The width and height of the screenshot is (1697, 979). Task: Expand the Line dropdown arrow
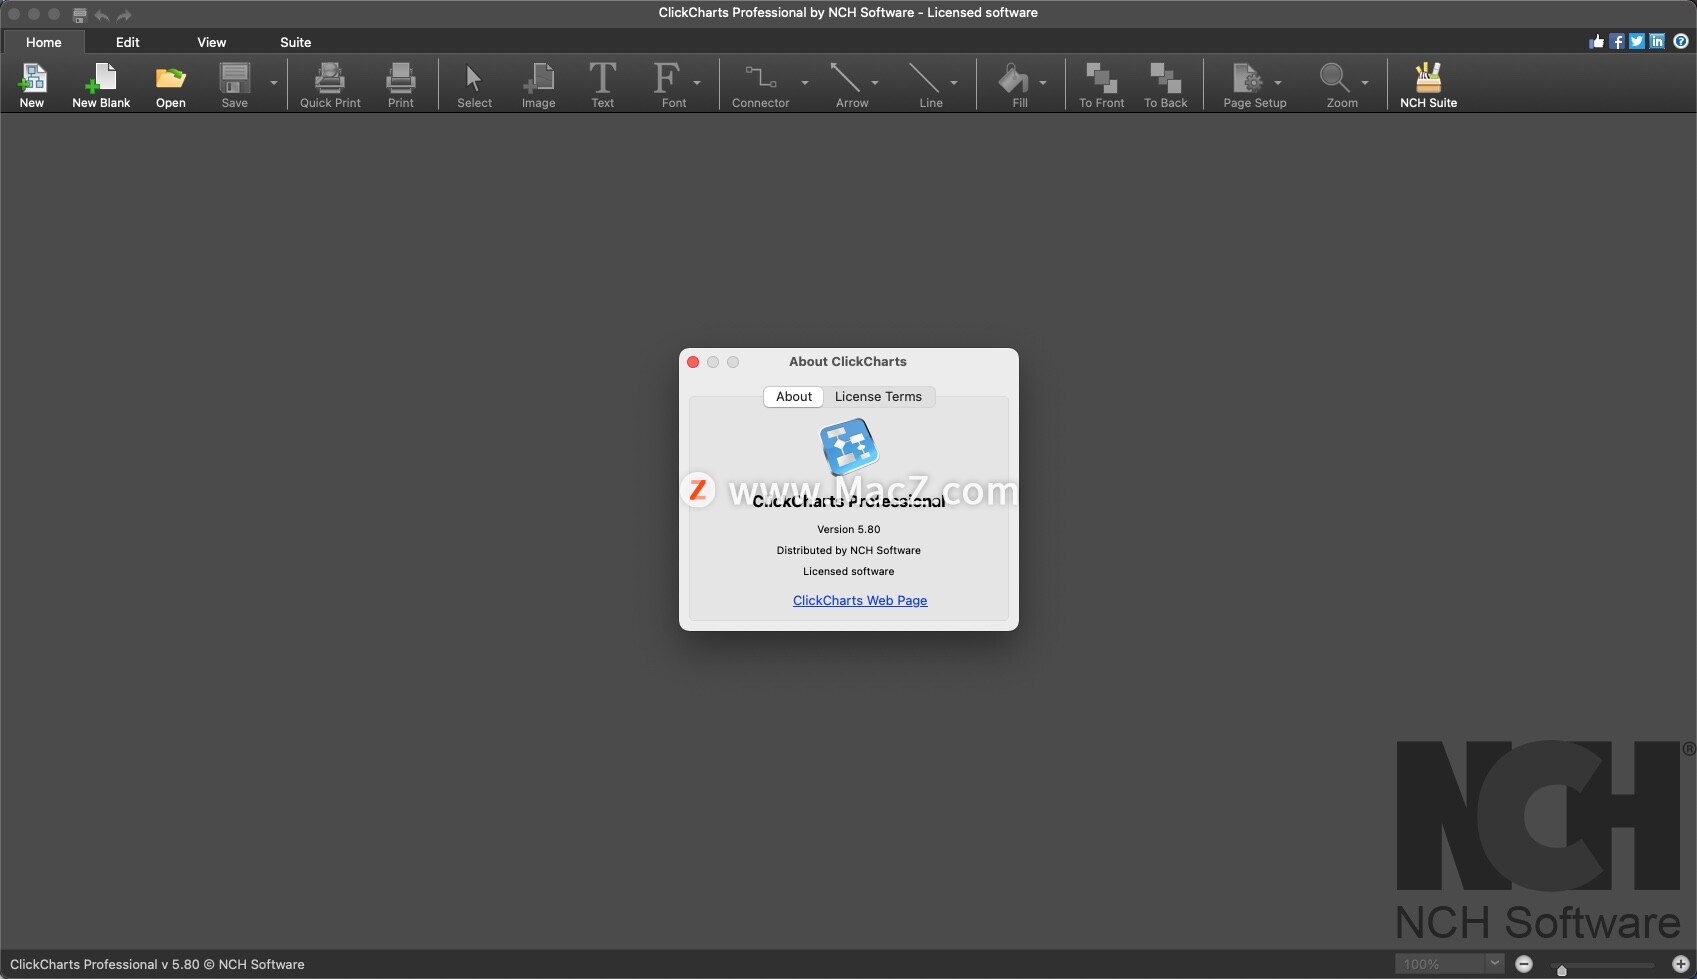(x=954, y=83)
